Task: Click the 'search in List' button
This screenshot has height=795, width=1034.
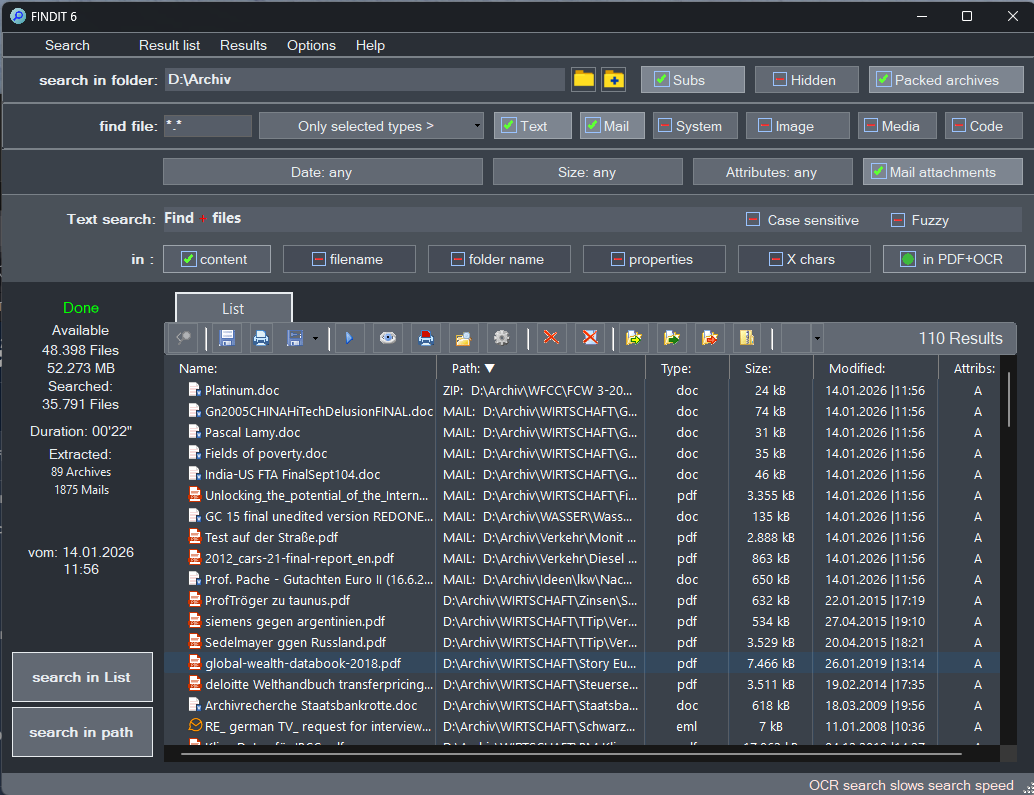Action: coord(82,677)
